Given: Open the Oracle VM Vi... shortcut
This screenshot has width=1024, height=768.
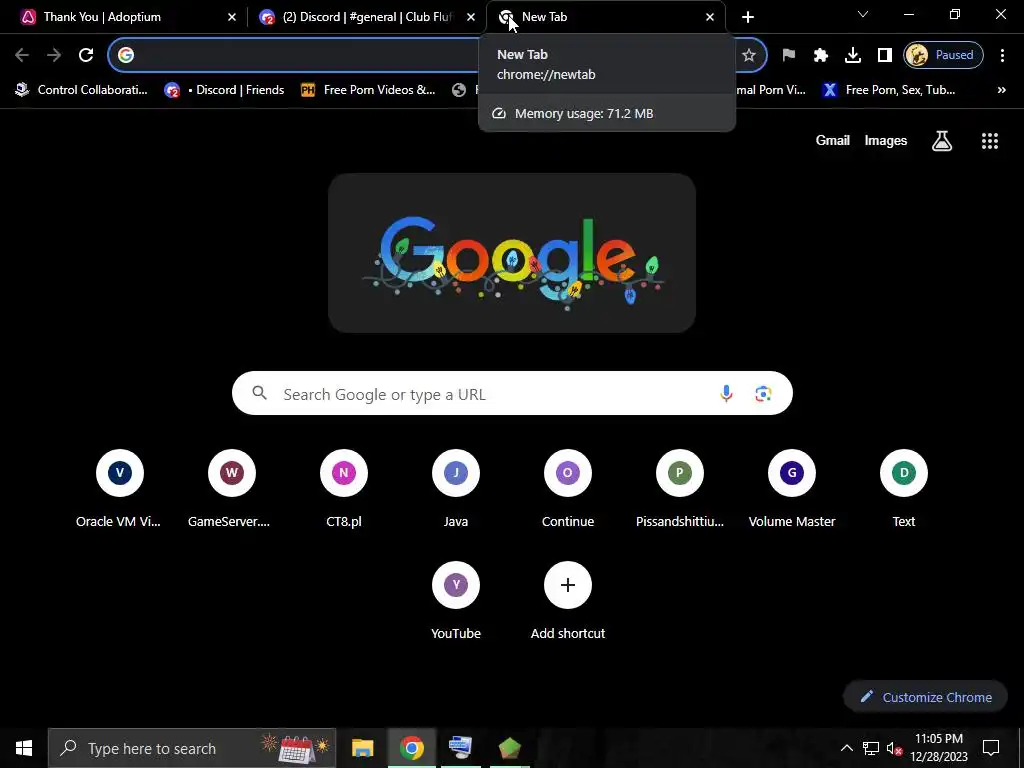Looking at the screenshot, I should click(x=119, y=488).
